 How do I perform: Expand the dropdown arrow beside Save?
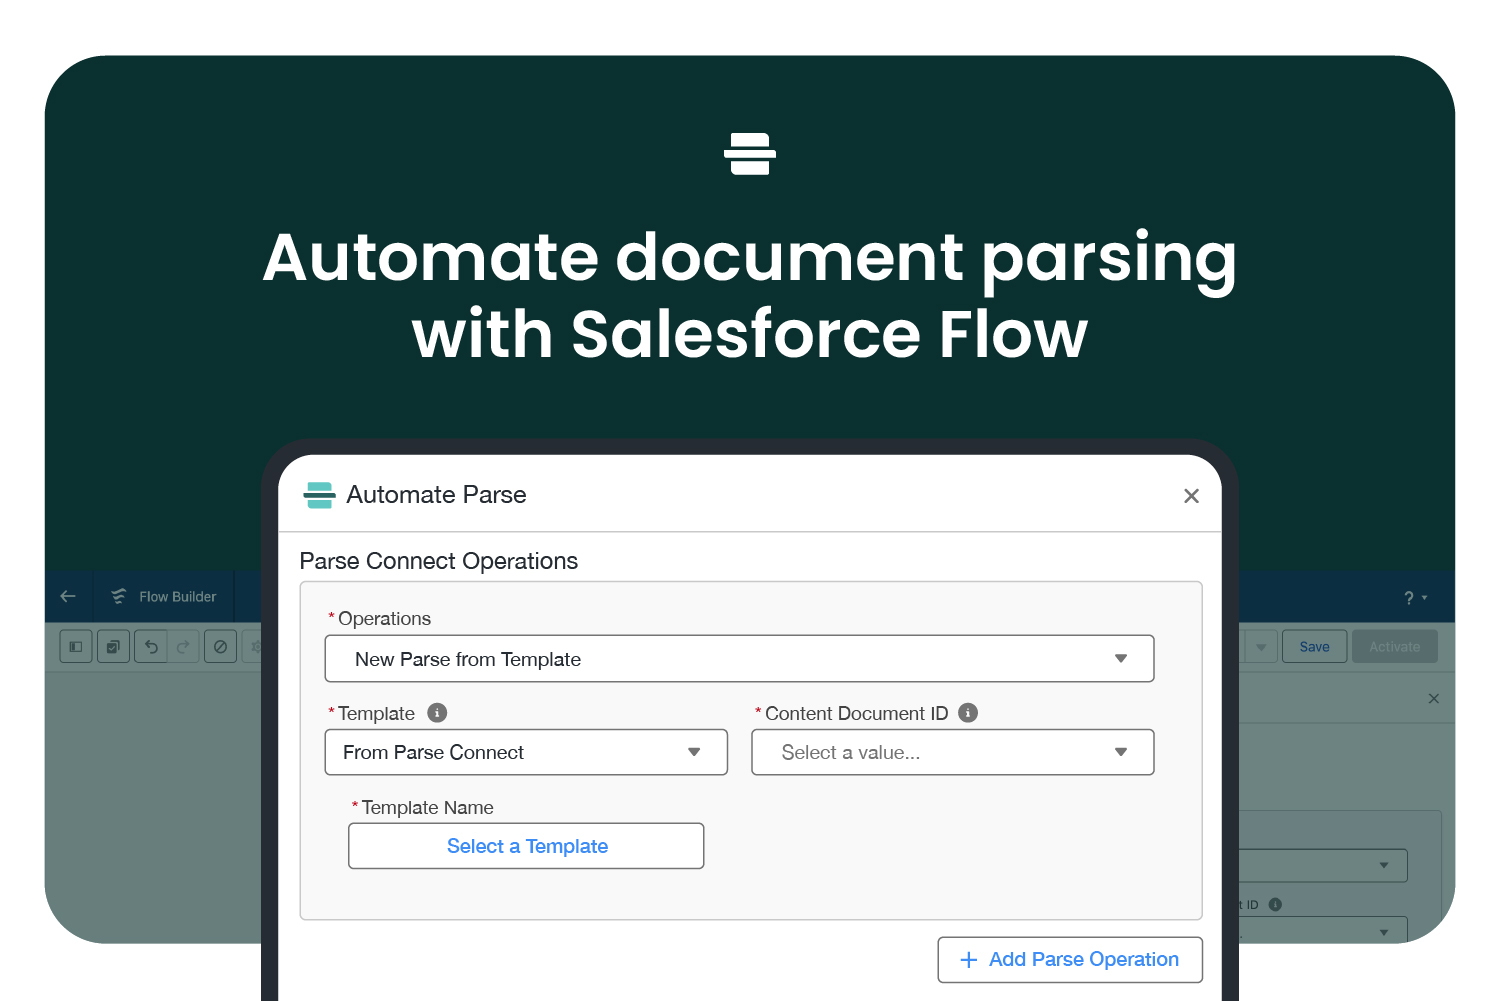click(1261, 647)
